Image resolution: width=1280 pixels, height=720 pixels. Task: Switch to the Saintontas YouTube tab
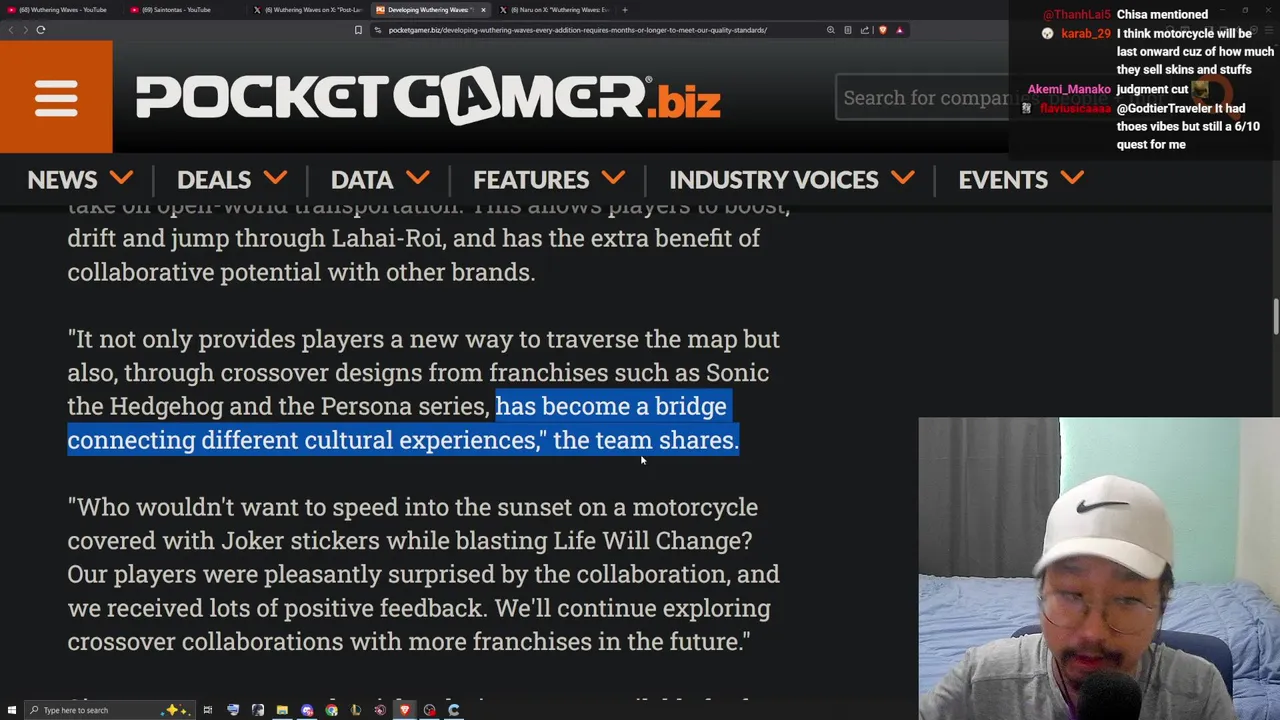pyautogui.click(x=176, y=10)
